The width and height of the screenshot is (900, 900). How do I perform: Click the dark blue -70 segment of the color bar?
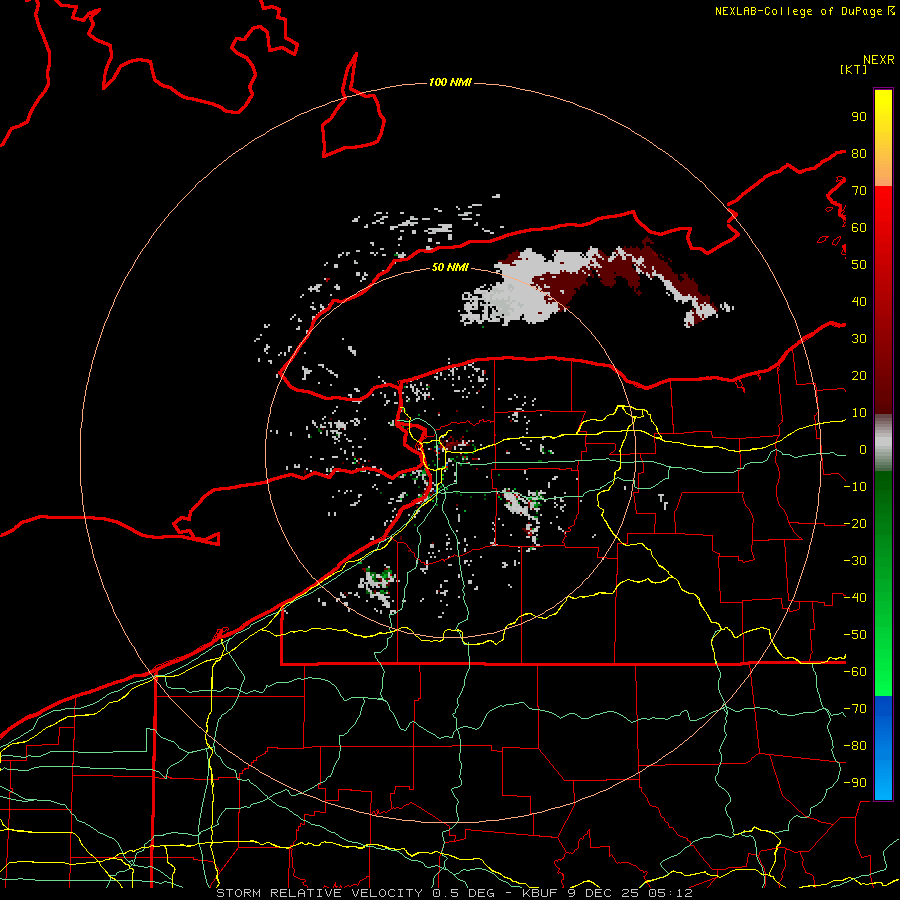click(883, 709)
